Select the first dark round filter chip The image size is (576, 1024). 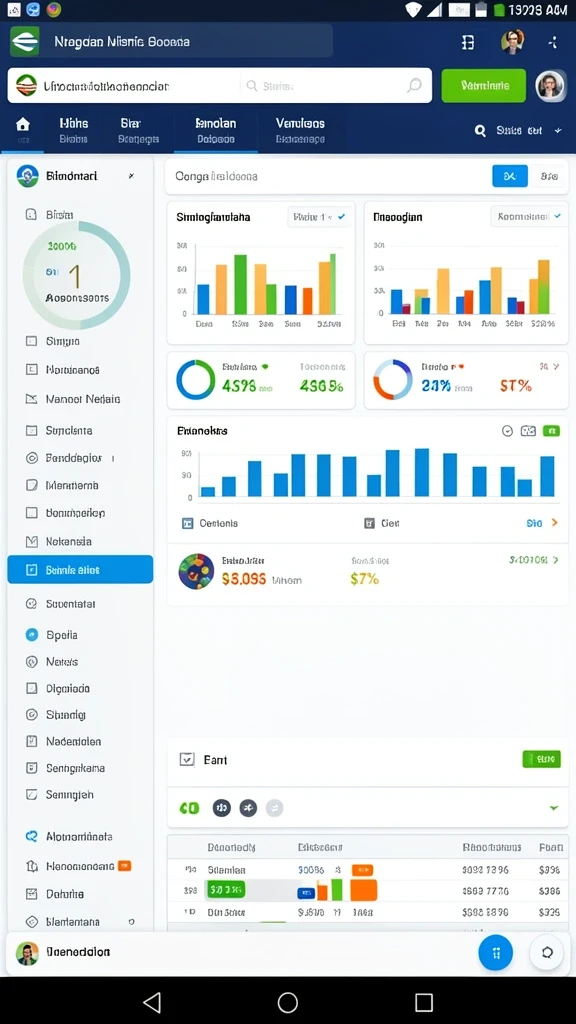coord(221,808)
